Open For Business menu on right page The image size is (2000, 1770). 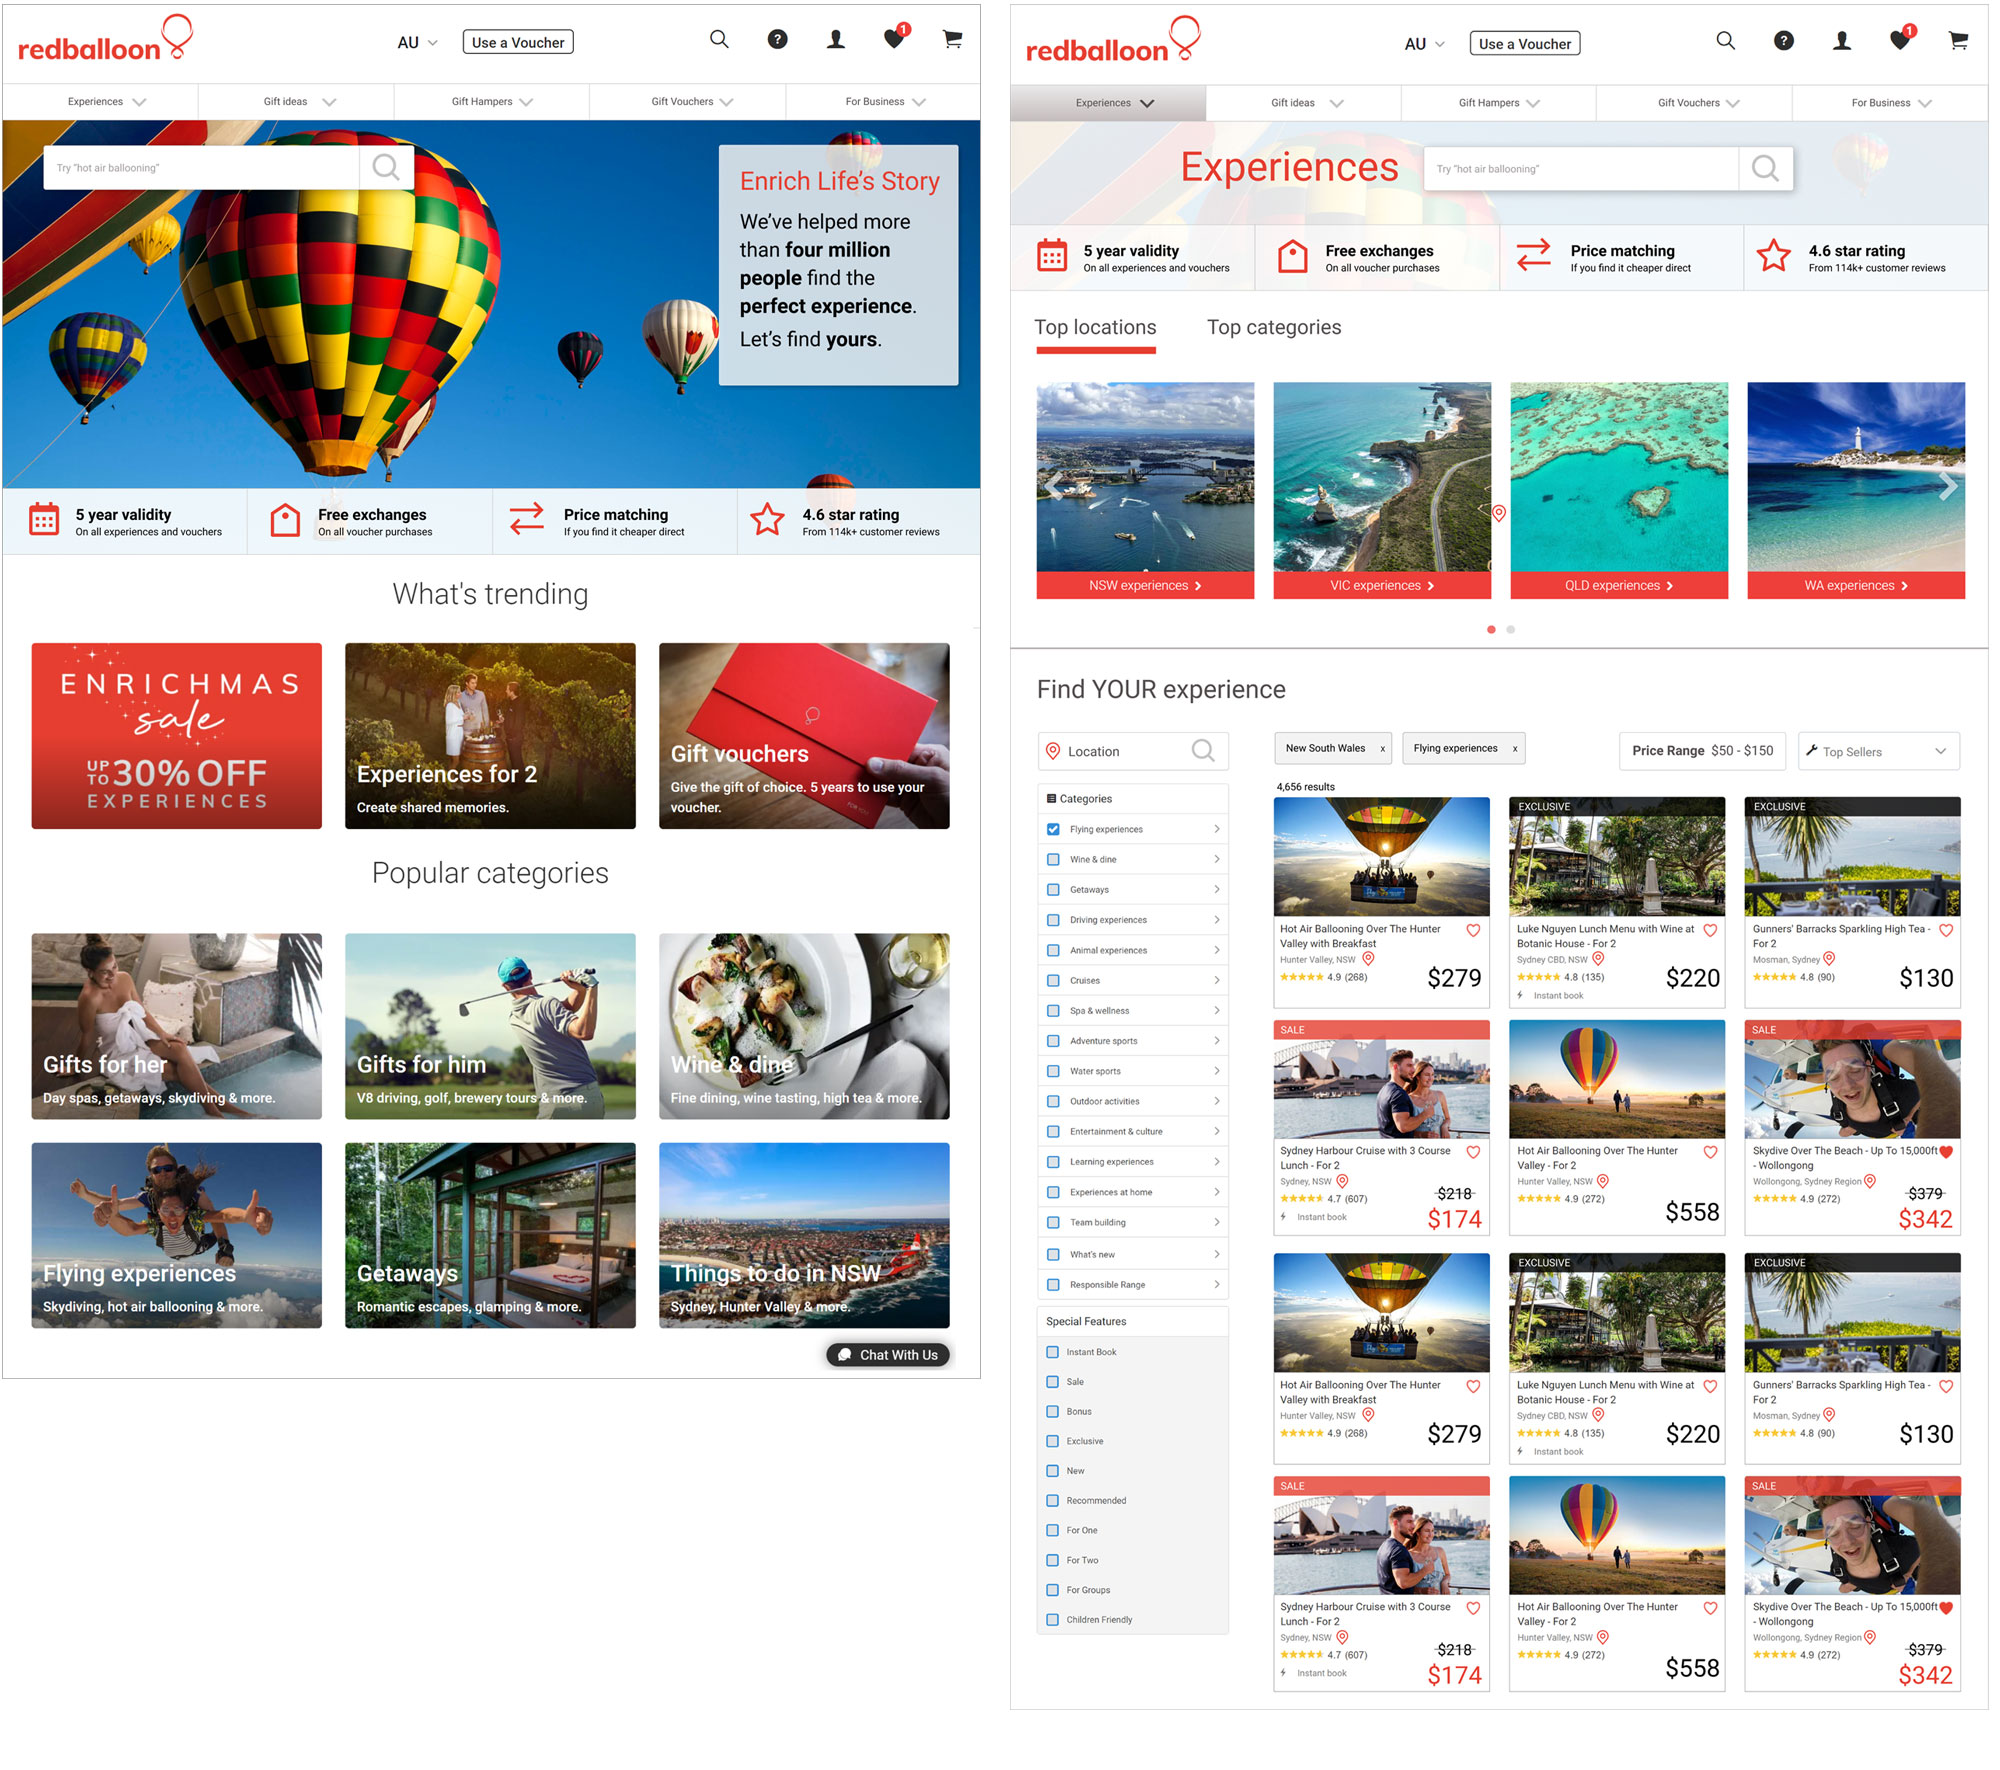pos(1889,103)
